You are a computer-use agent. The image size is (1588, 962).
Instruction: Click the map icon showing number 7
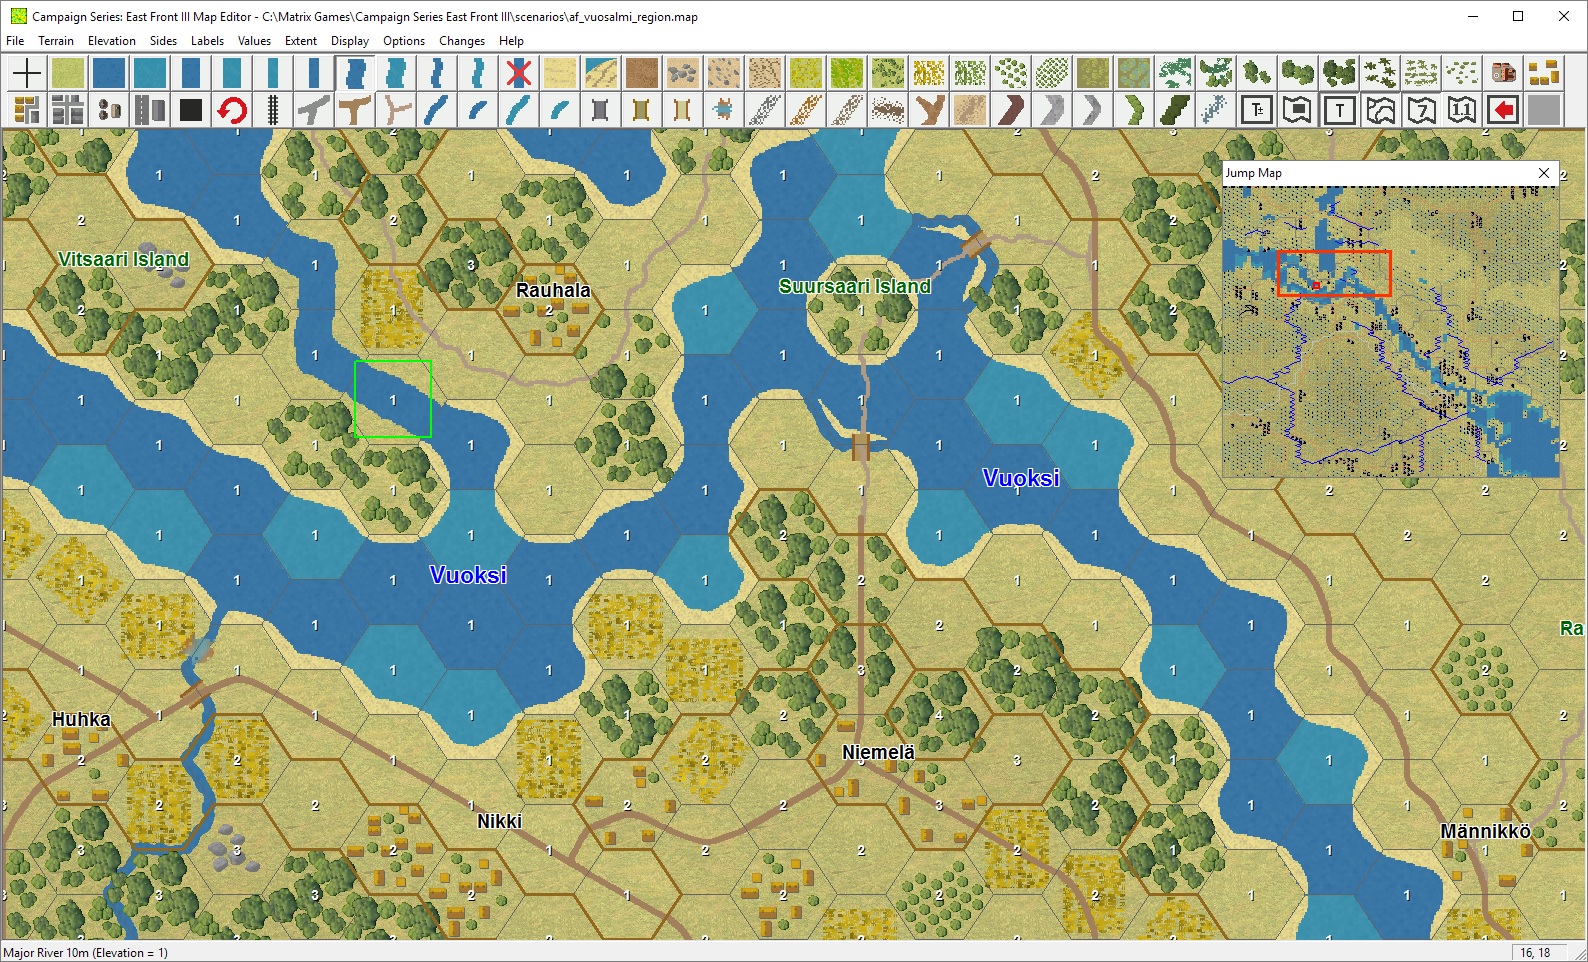1420,109
